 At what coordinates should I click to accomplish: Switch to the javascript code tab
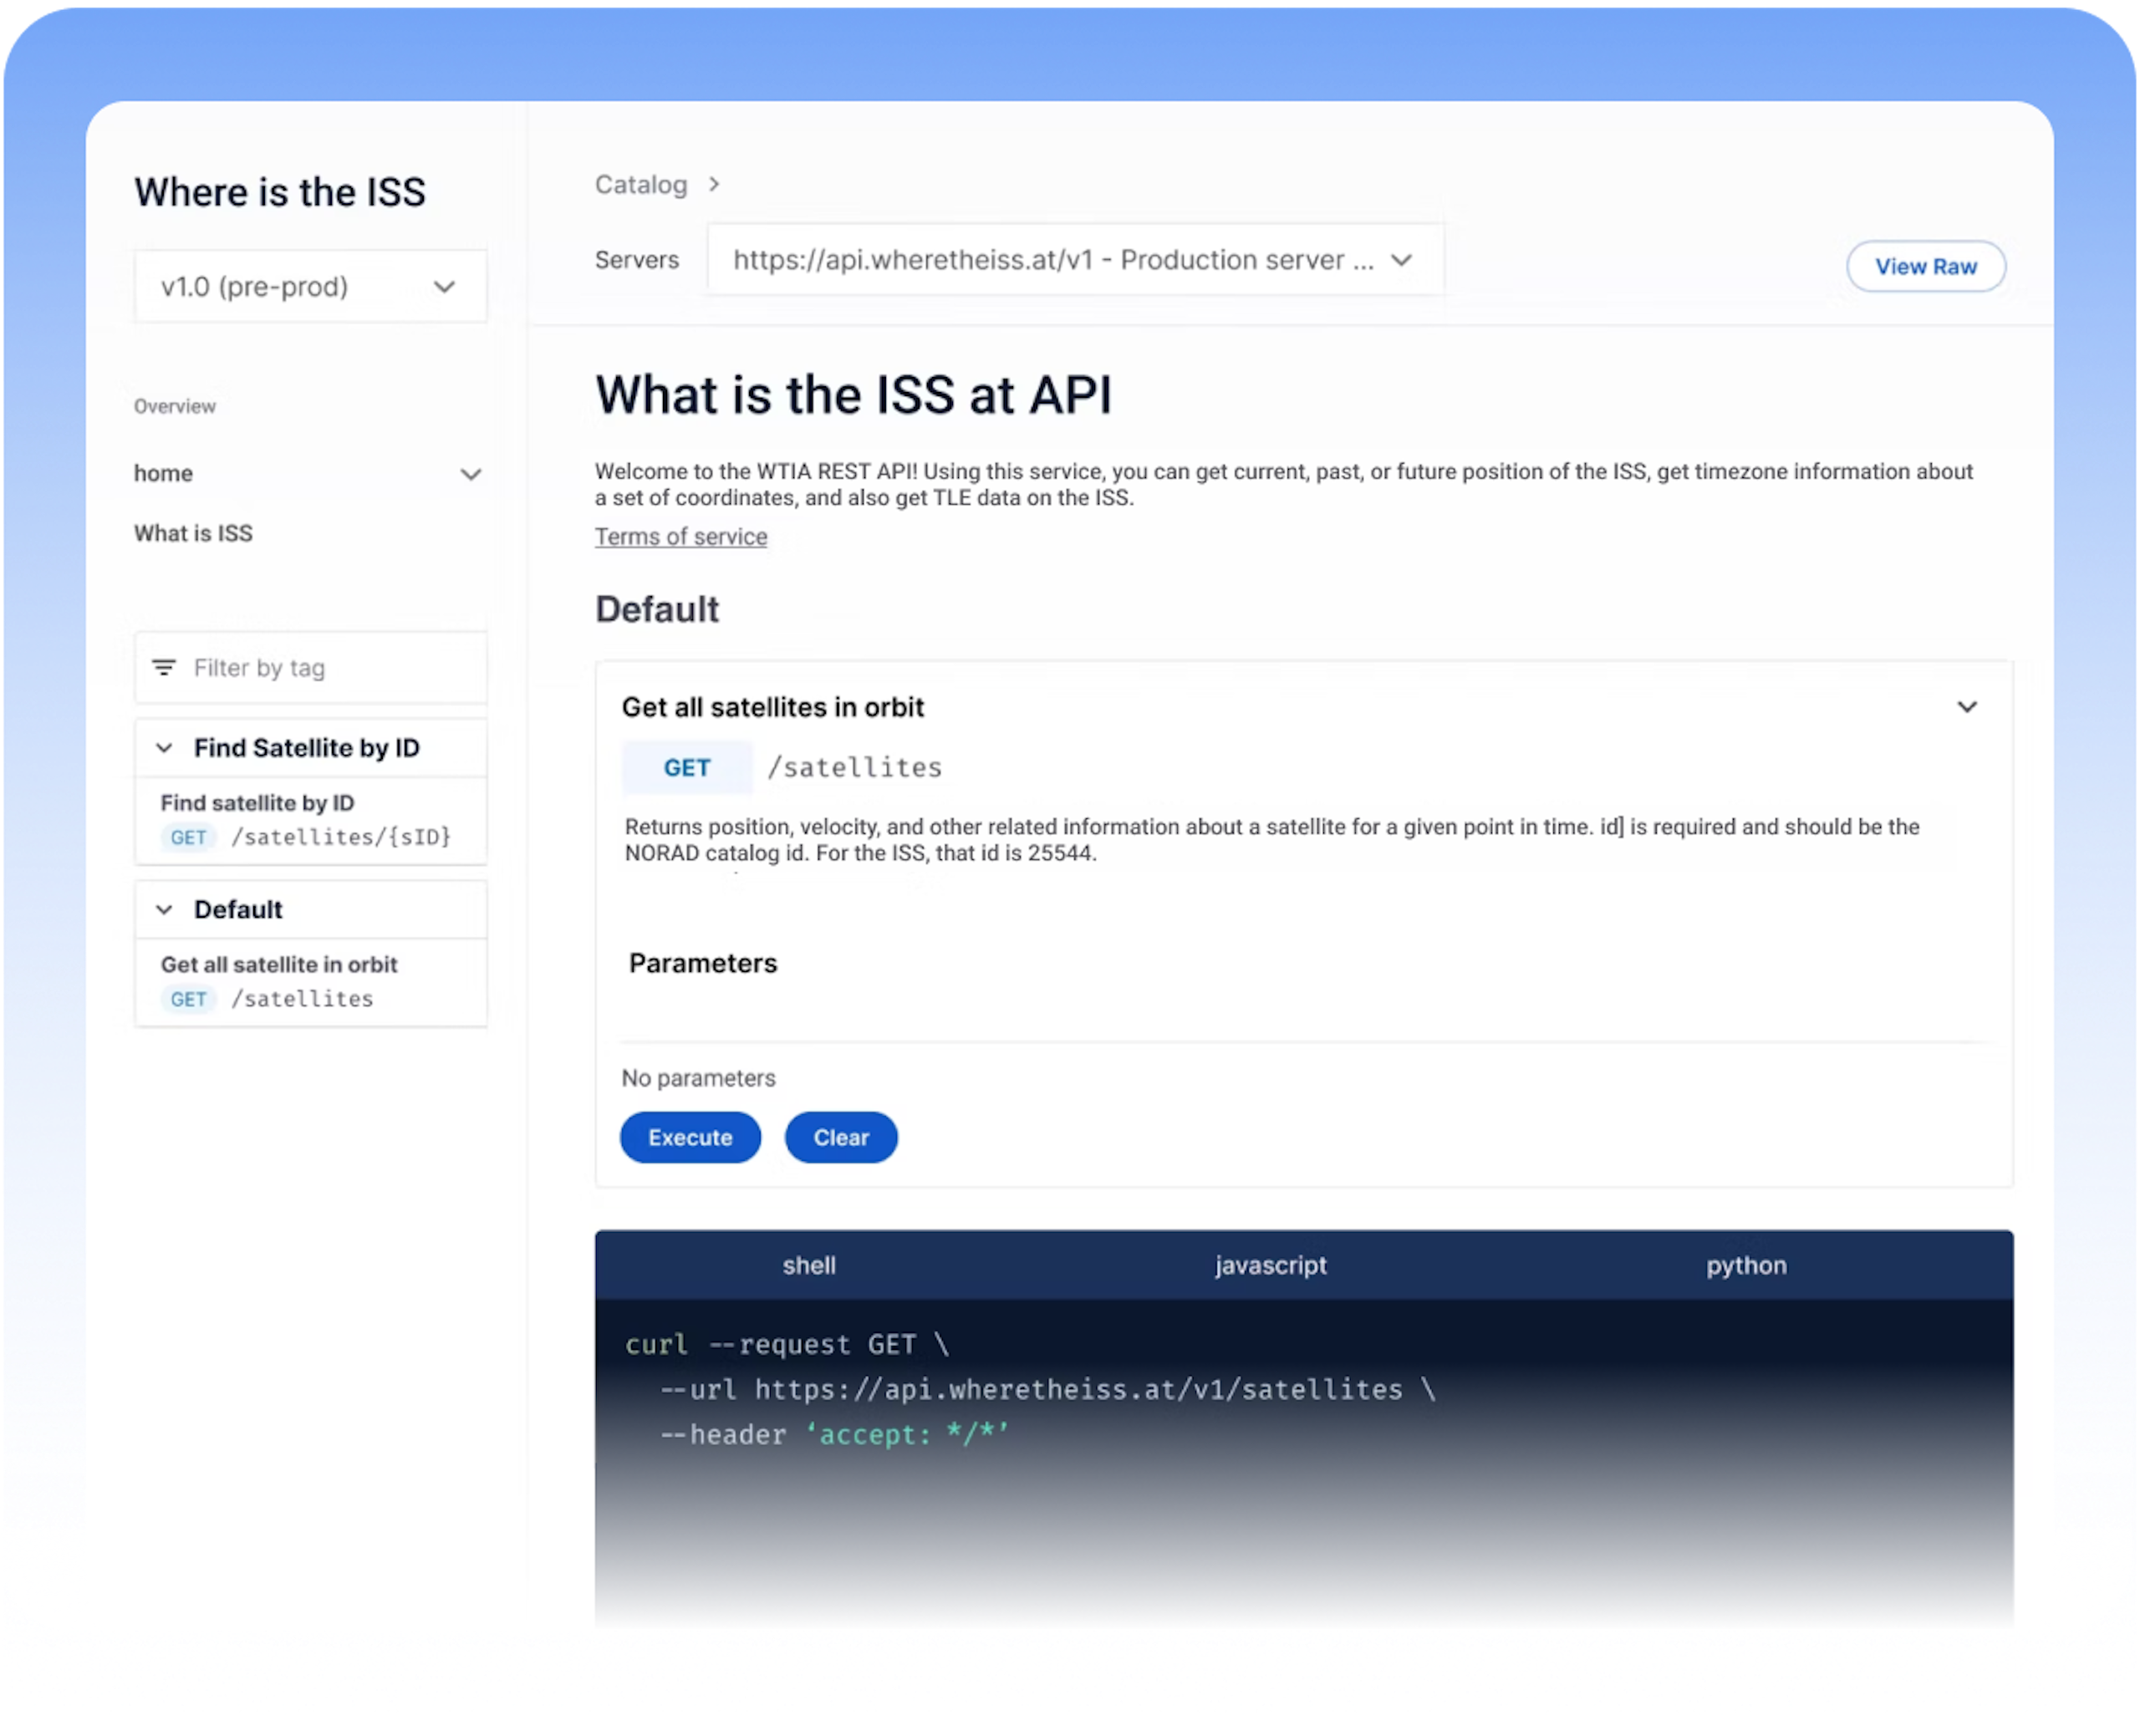point(1270,1265)
